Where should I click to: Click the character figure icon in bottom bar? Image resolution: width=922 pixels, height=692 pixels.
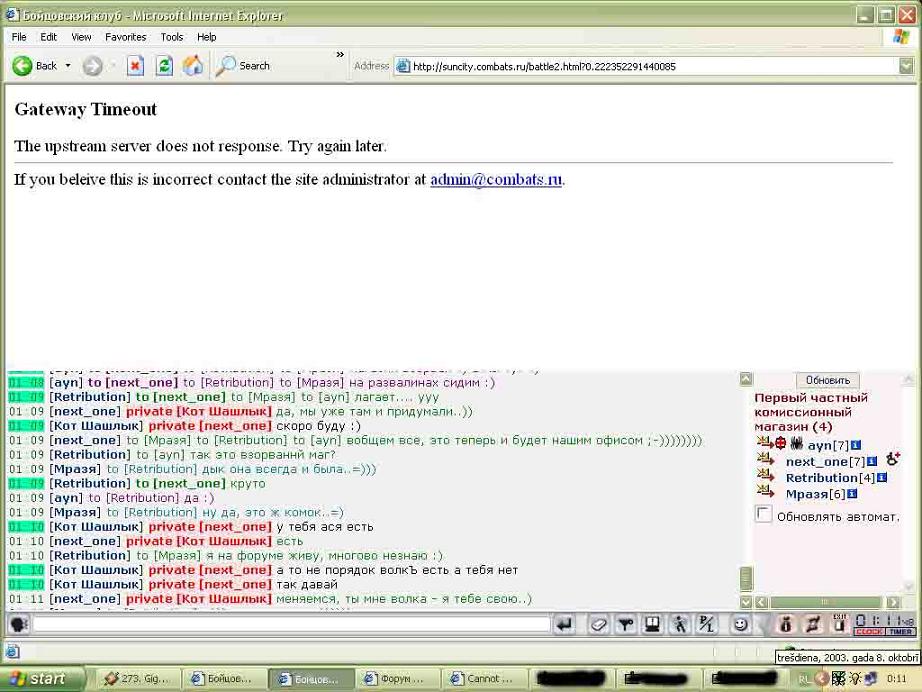click(786, 624)
